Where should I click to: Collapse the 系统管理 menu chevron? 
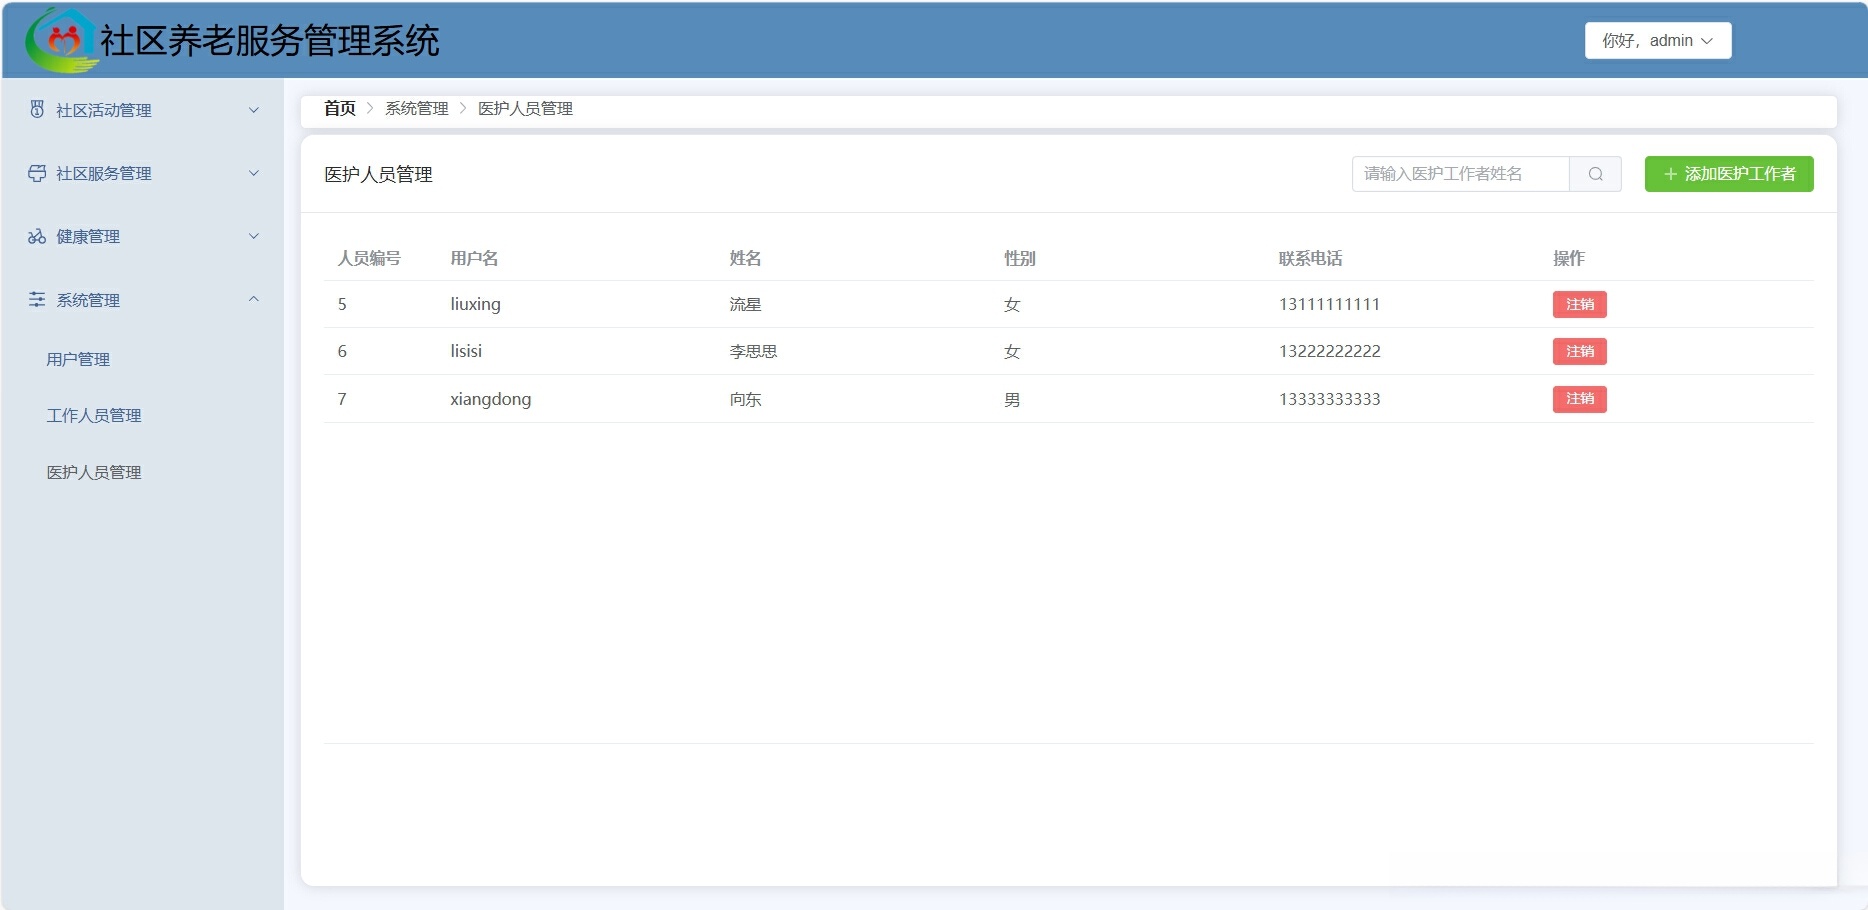click(x=254, y=299)
